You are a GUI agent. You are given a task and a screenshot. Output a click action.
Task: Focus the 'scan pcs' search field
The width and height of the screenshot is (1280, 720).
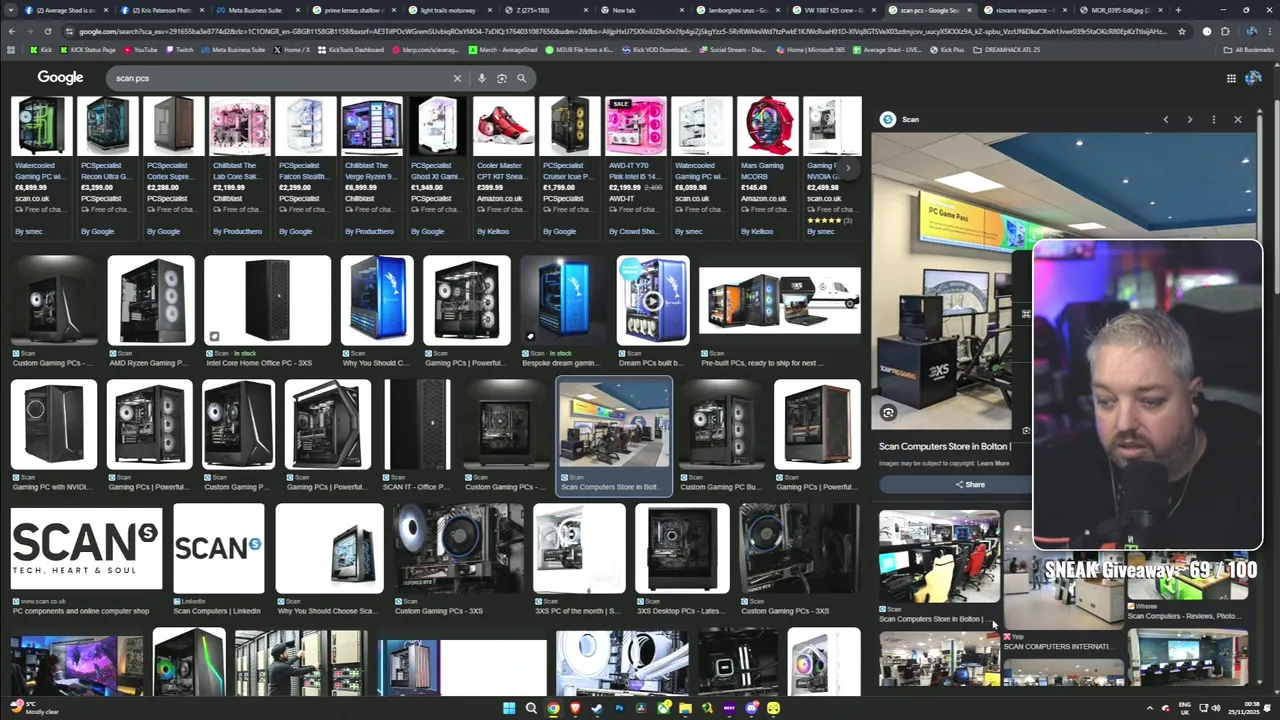[x=280, y=78]
